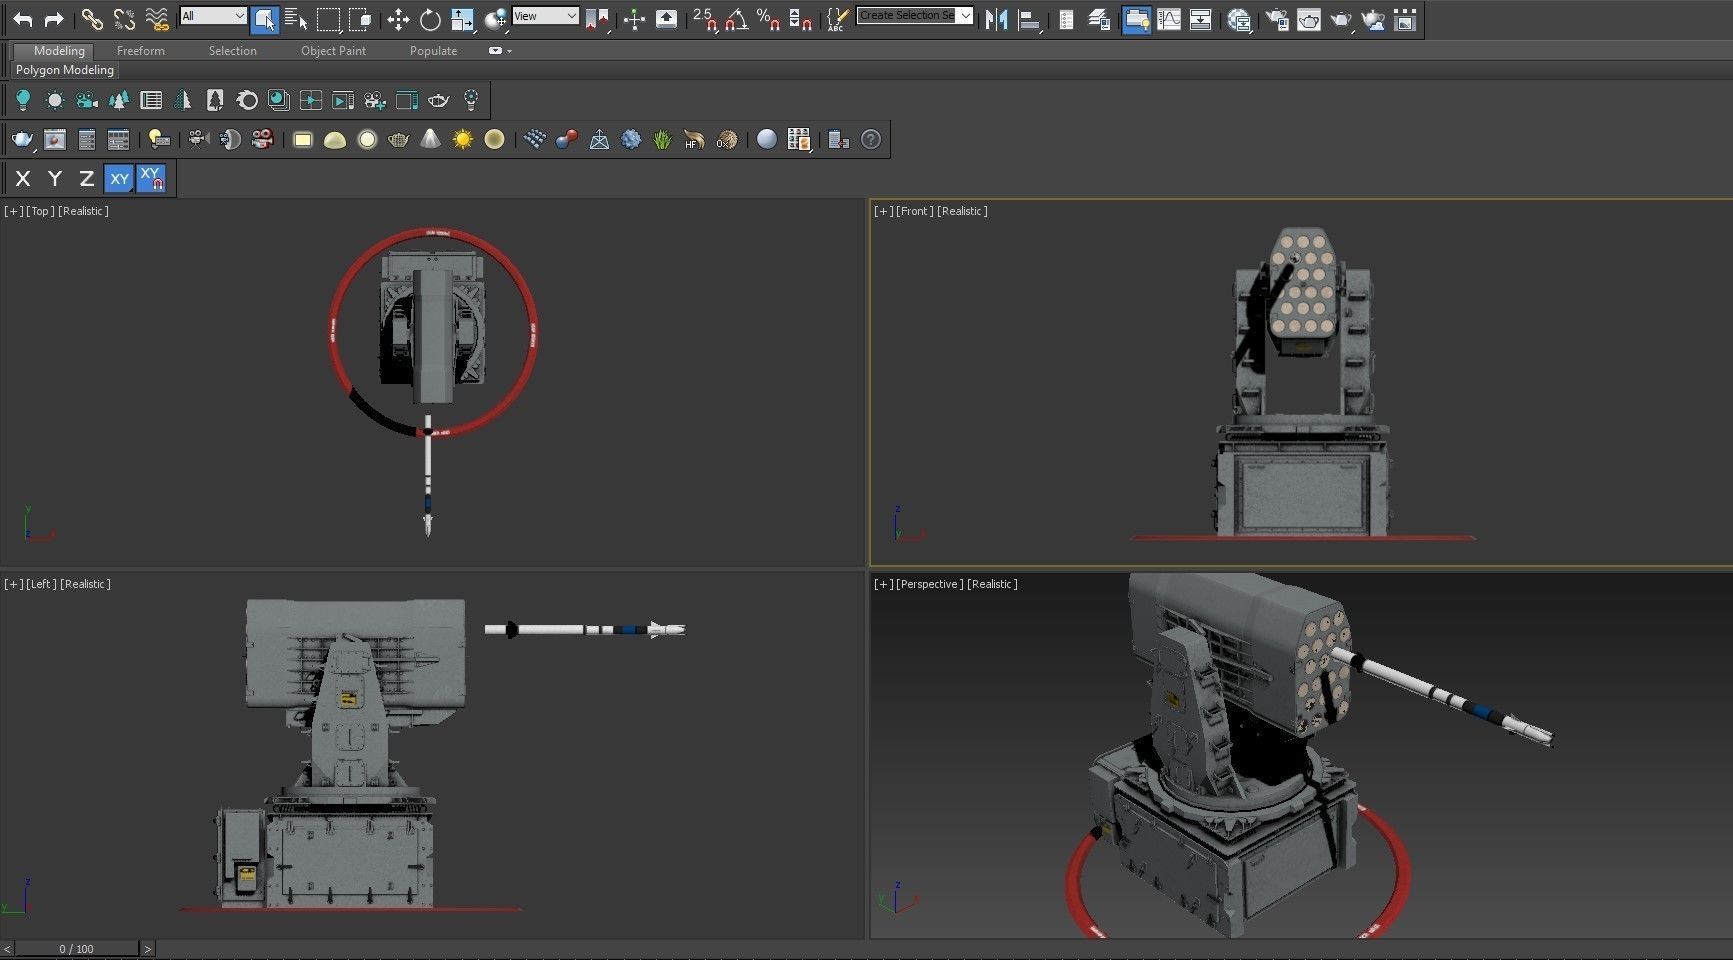Switch to the Modeling ribbon tab
Viewport: 1733px width, 960px height.
point(58,50)
